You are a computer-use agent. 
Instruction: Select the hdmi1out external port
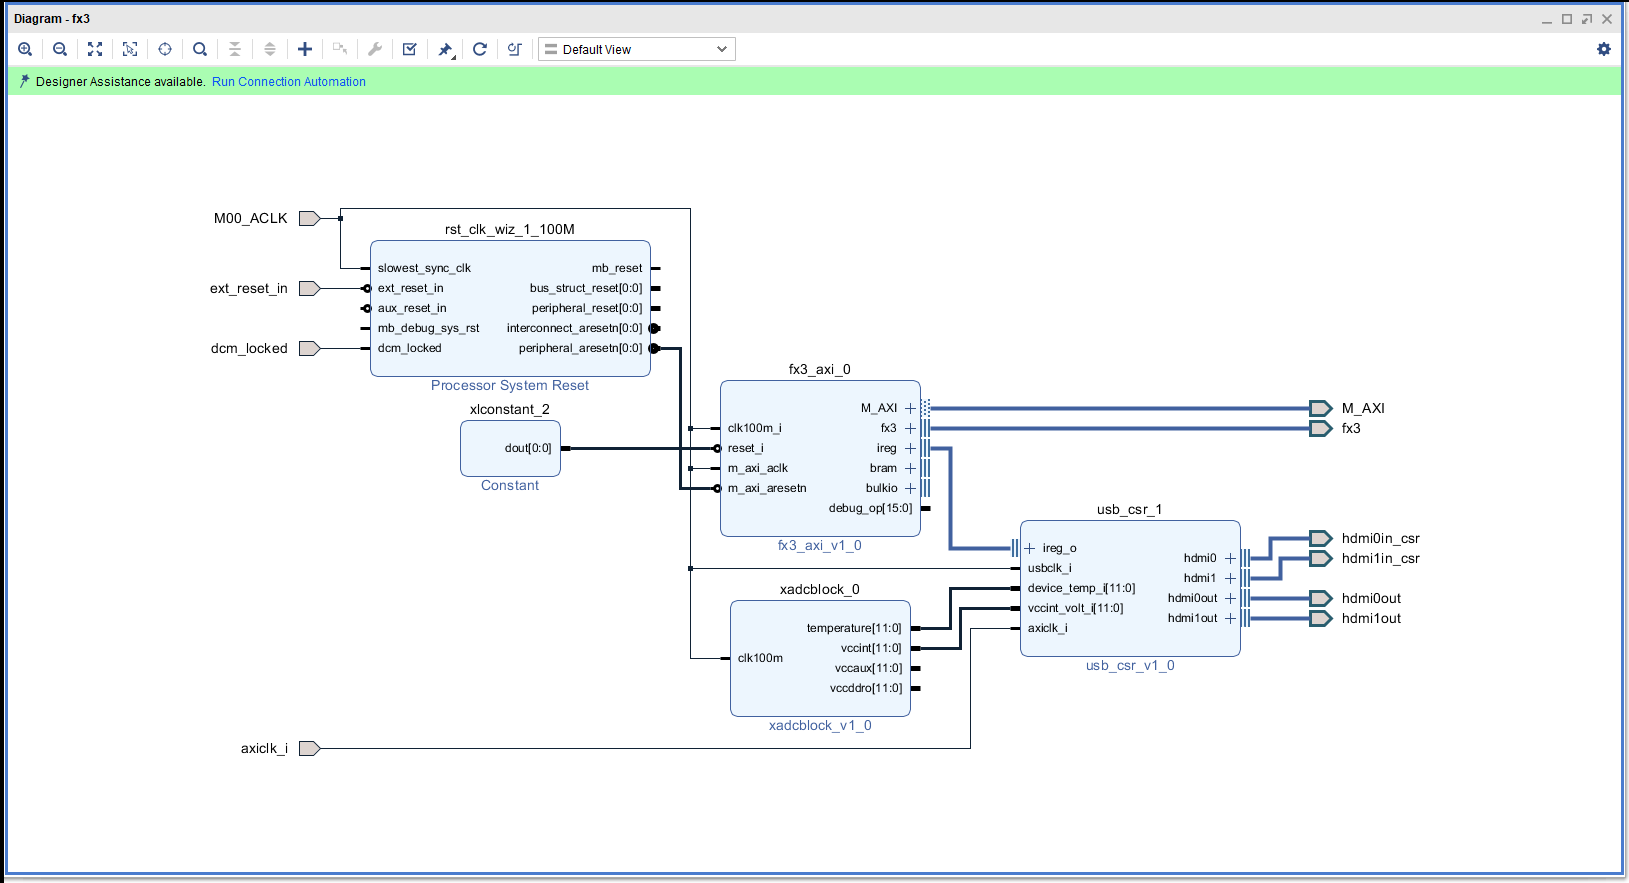pos(1321,618)
